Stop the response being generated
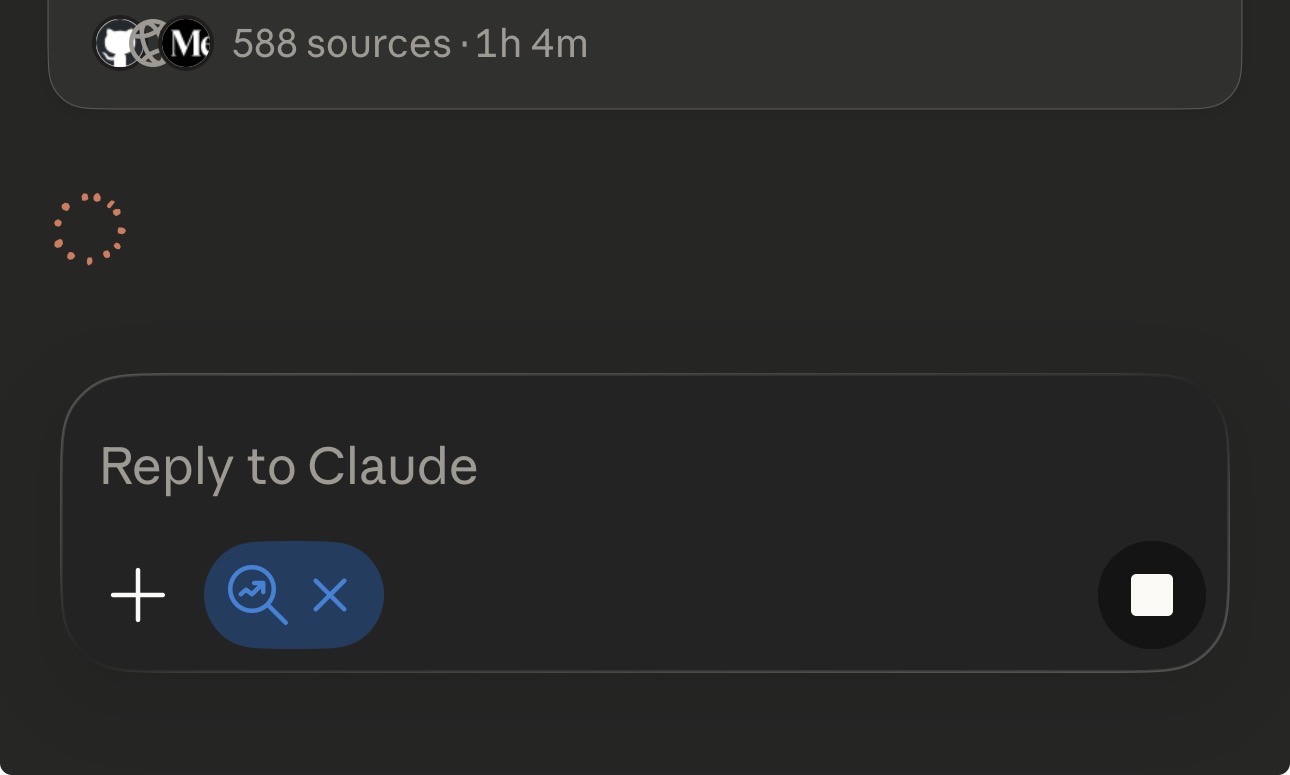Screen dimensions: 1290x775 [1151, 595]
